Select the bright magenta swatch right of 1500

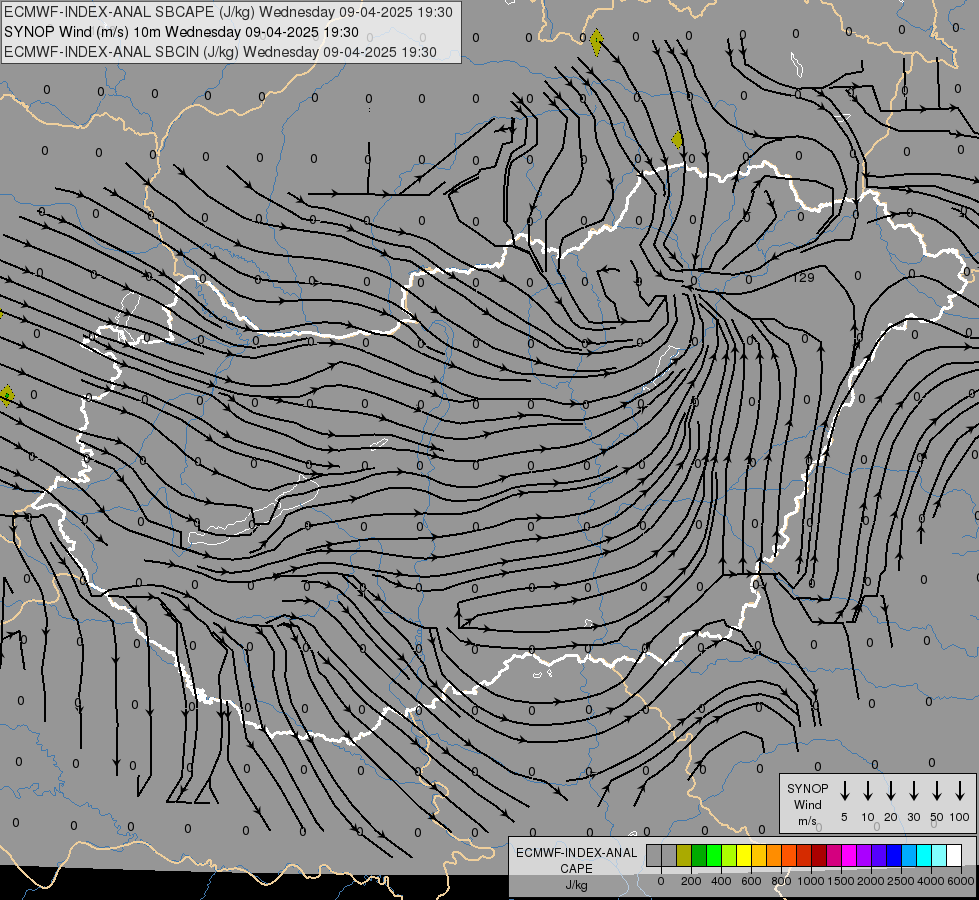pos(850,855)
